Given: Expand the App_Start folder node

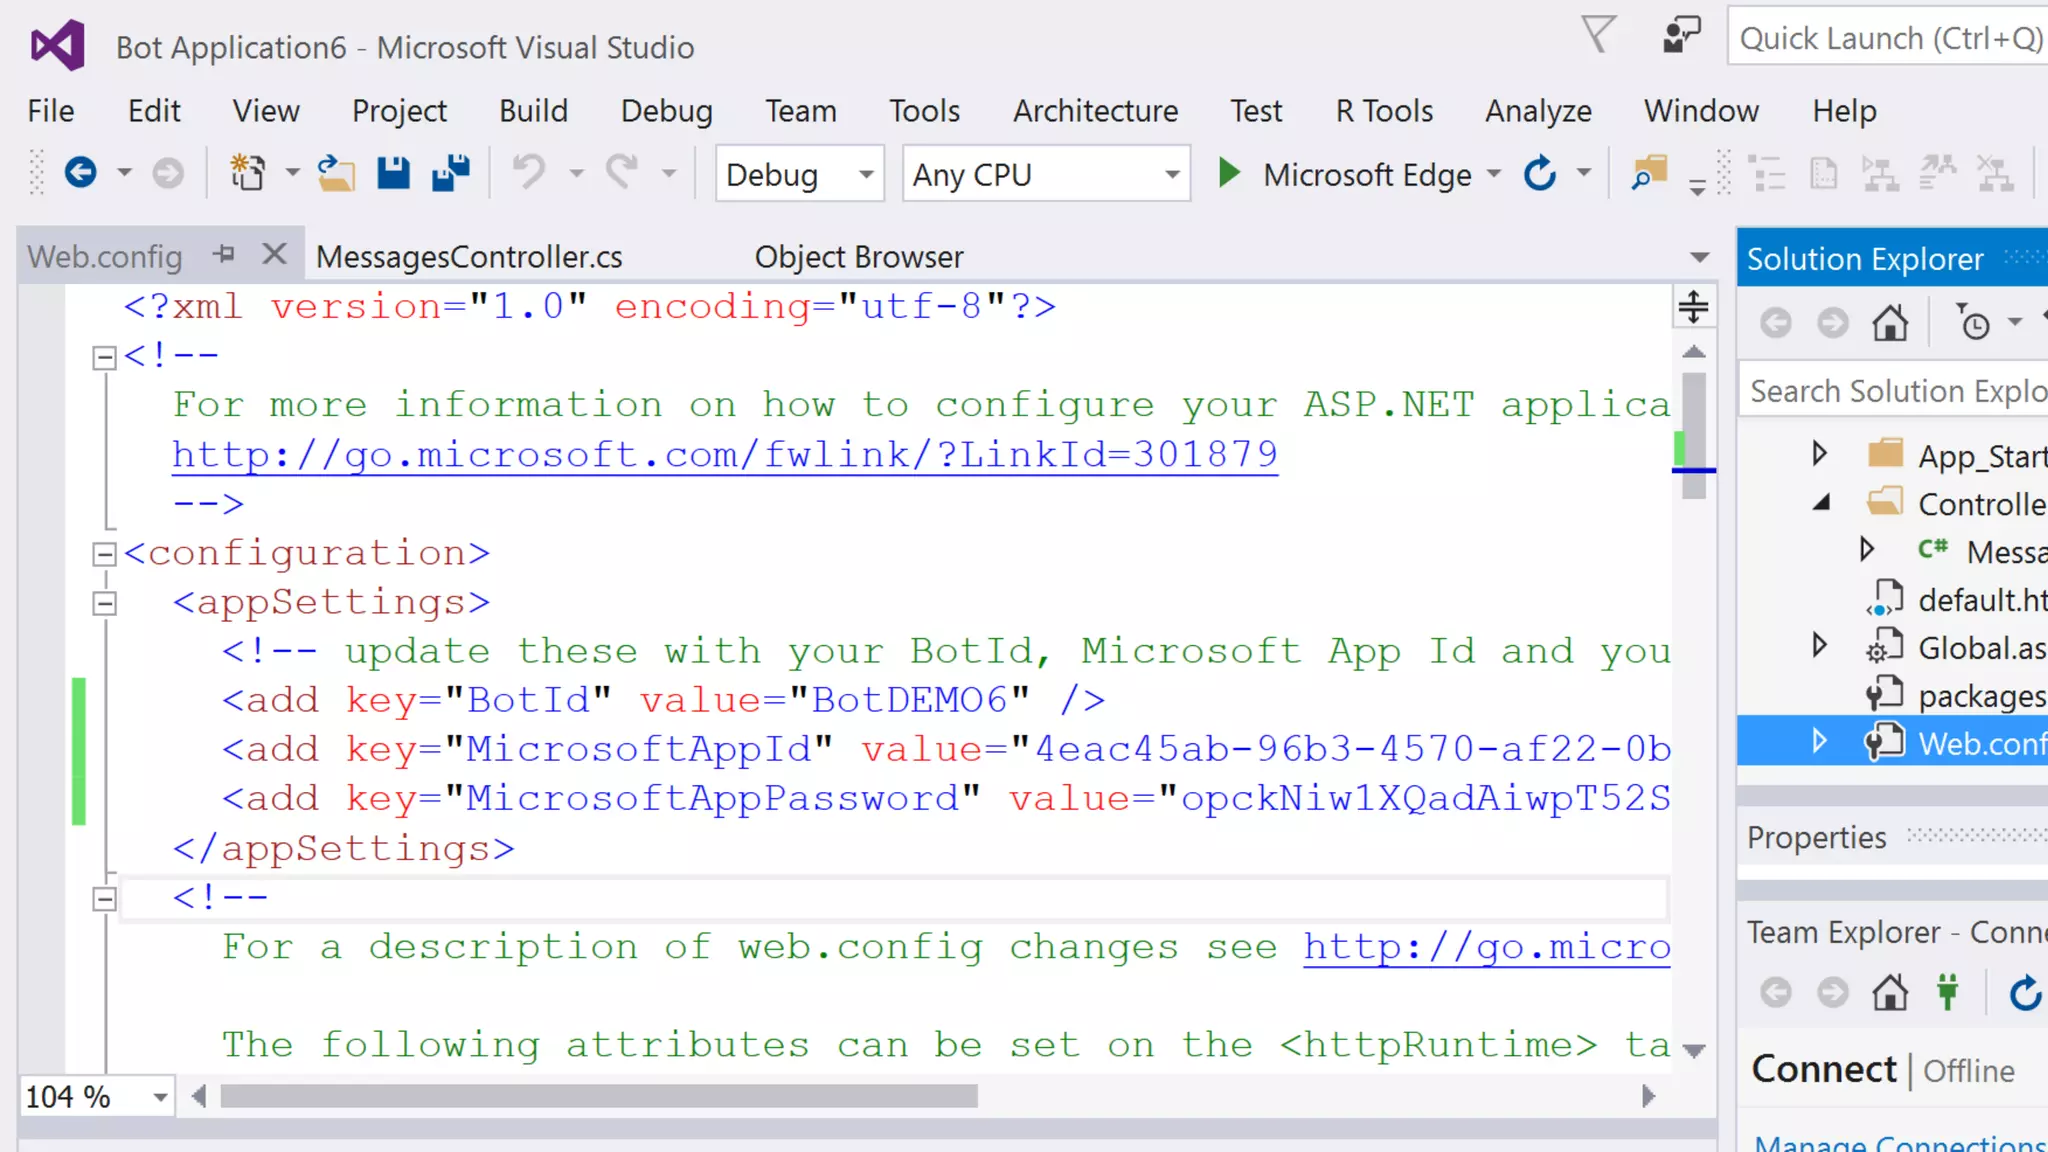Looking at the screenshot, I should (x=1819, y=454).
